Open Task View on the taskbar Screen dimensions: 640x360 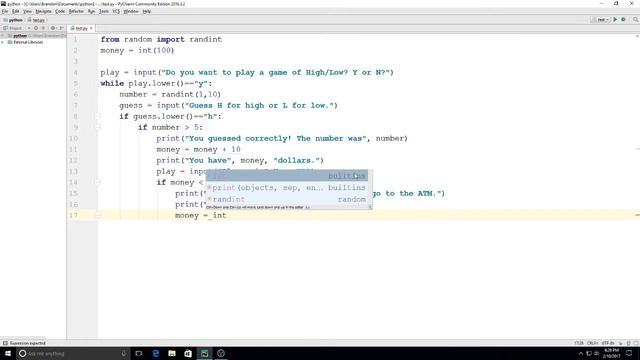(x=139, y=353)
